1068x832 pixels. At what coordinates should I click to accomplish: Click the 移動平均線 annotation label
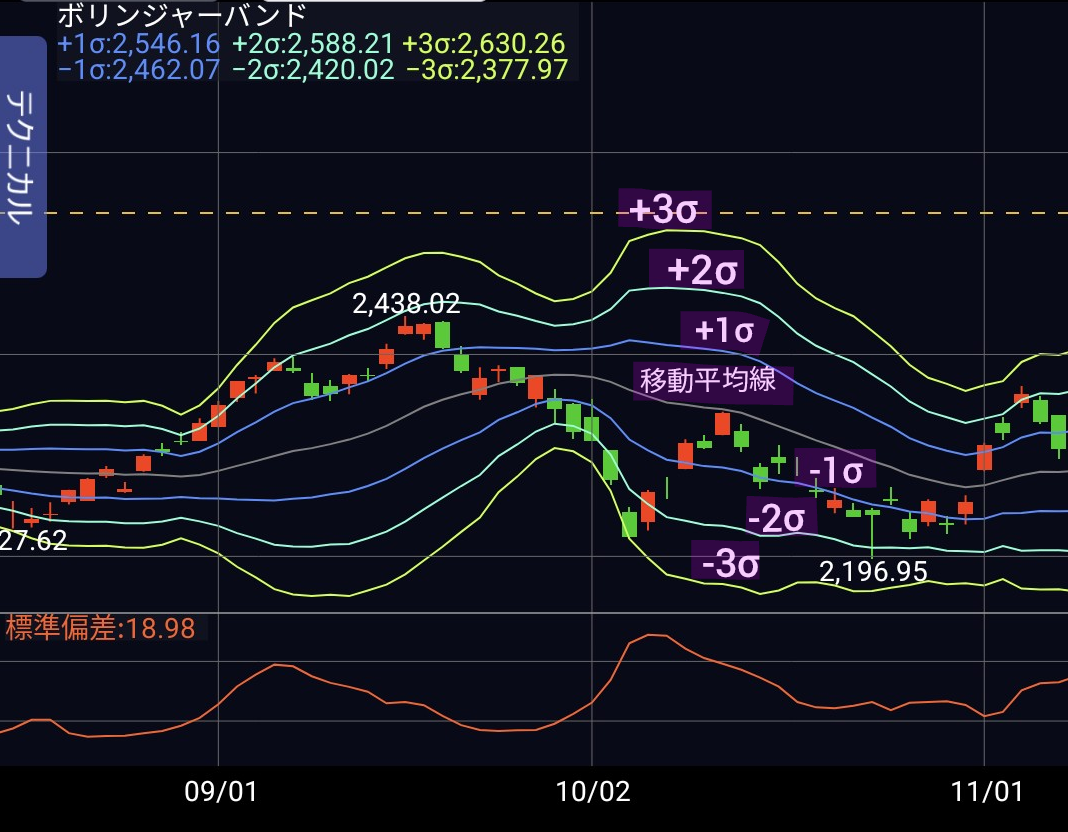click(x=714, y=382)
